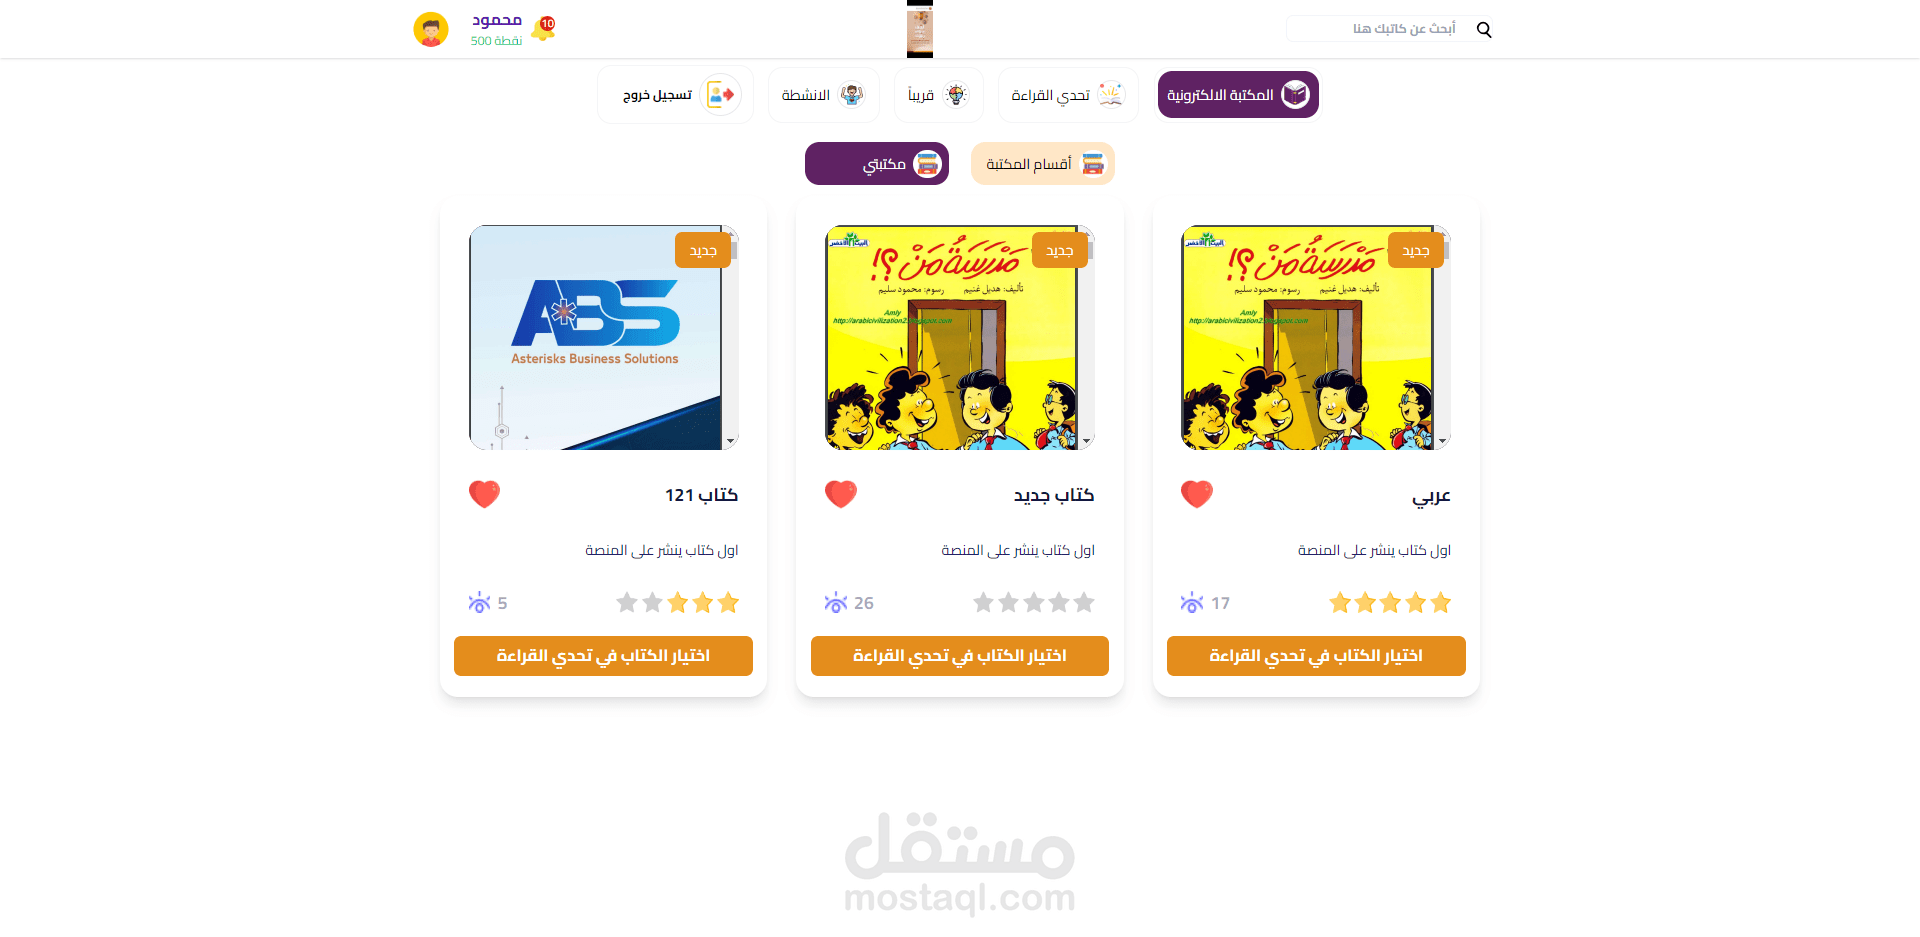Toggle favorite heart on كتاب جديد
The height and width of the screenshot is (937, 1920).
click(841, 494)
